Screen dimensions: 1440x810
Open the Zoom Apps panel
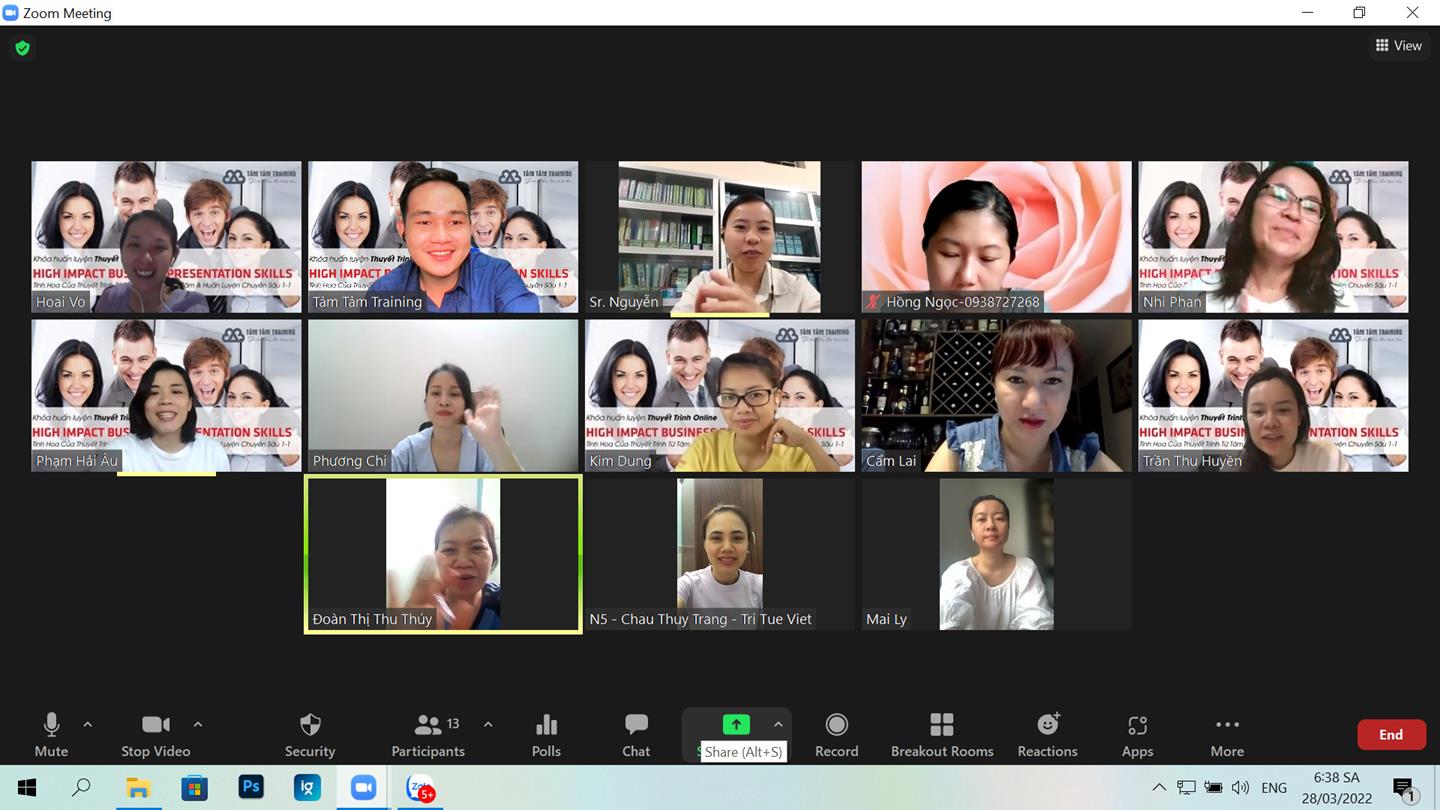pos(1137,734)
